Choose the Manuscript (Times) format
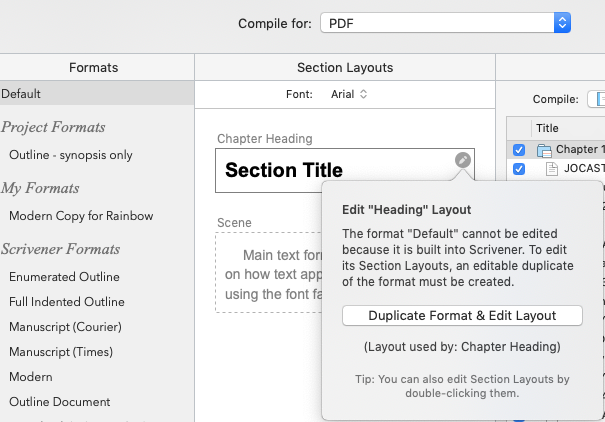The image size is (605, 422). pyautogui.click(x=61, y=352)
